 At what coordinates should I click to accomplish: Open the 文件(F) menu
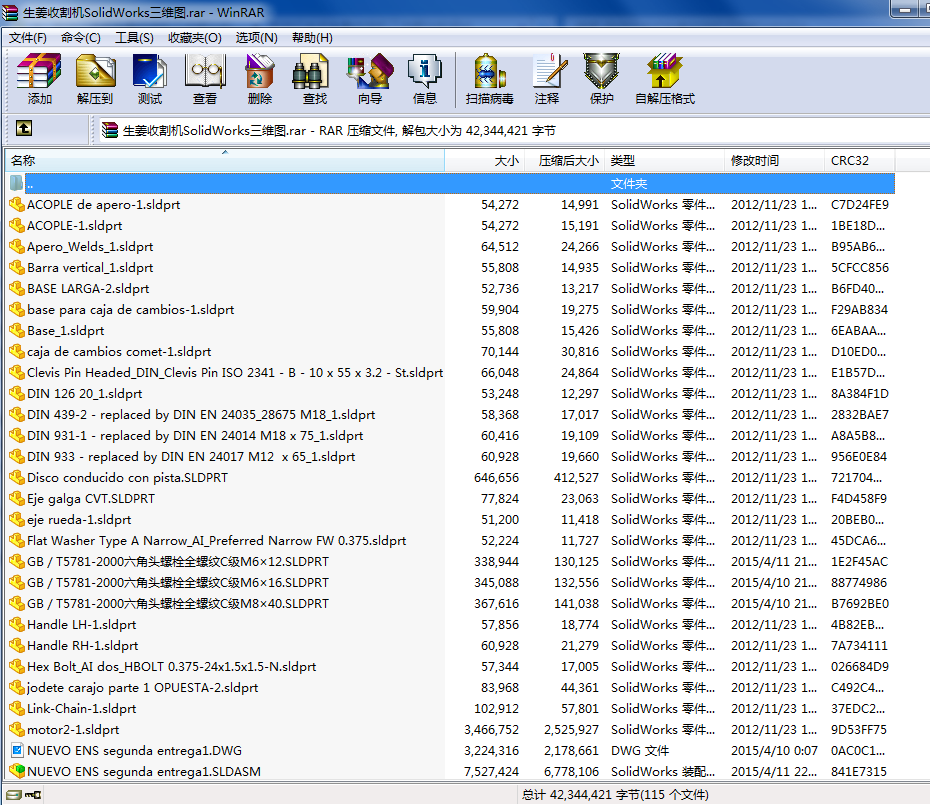point(27,37)
